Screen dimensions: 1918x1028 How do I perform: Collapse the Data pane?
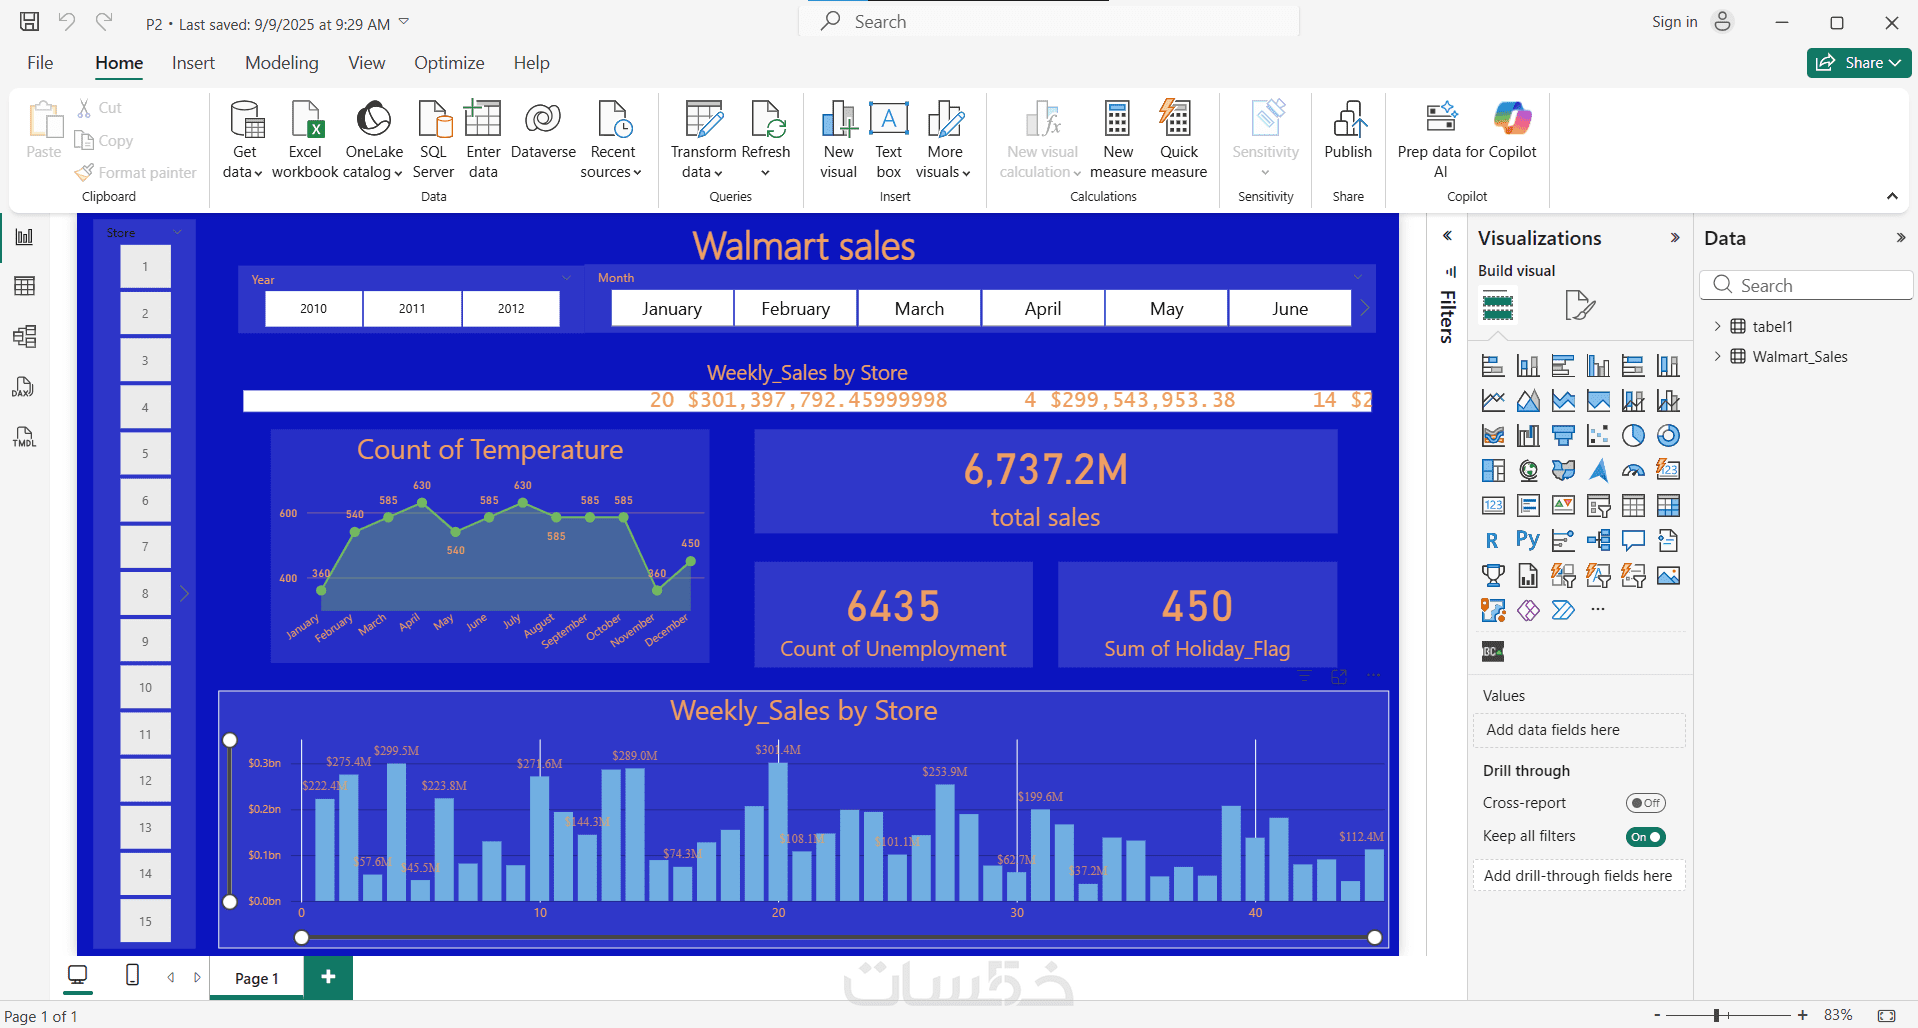tap(1901, 238)
